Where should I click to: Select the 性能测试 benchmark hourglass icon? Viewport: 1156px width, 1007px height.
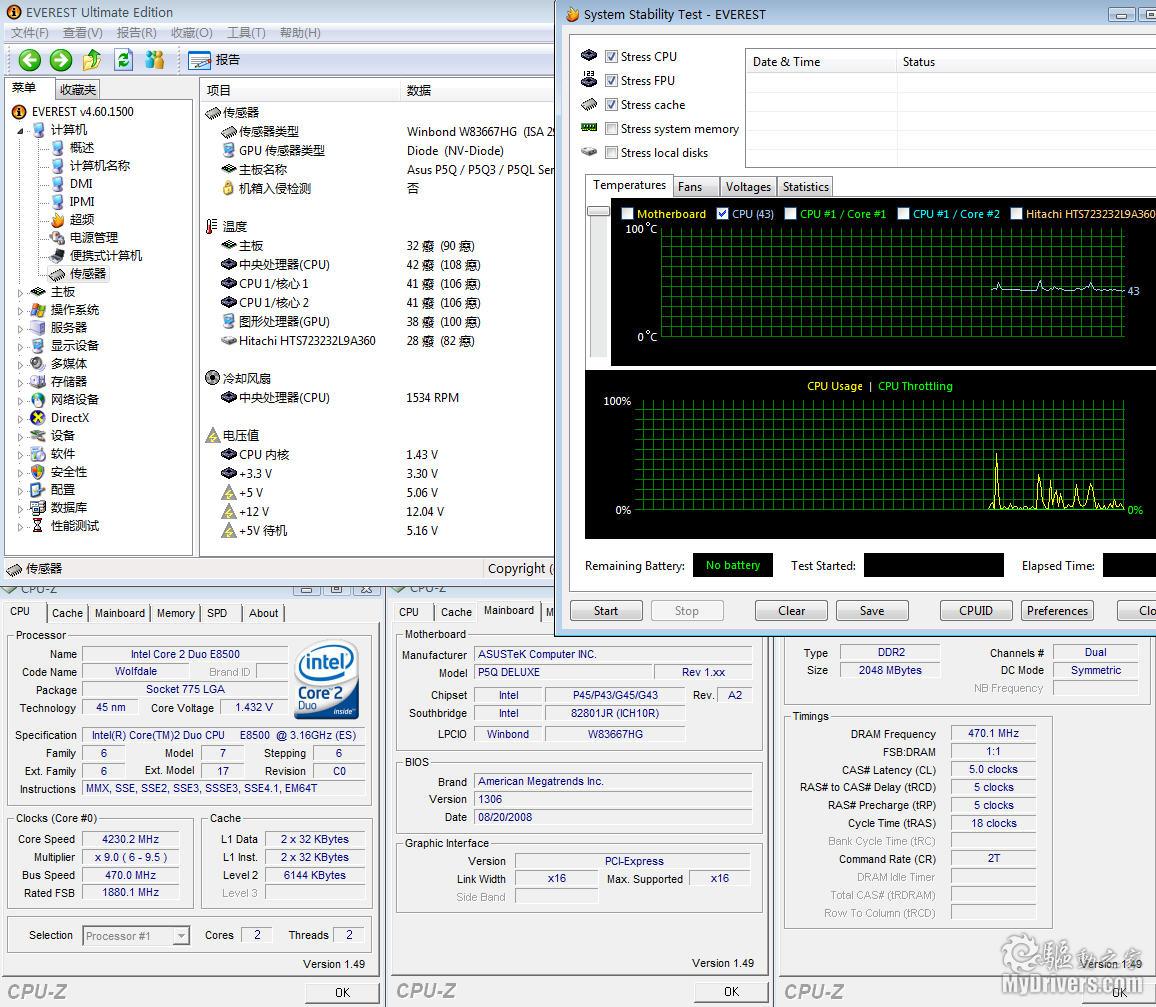click(38, 526)
